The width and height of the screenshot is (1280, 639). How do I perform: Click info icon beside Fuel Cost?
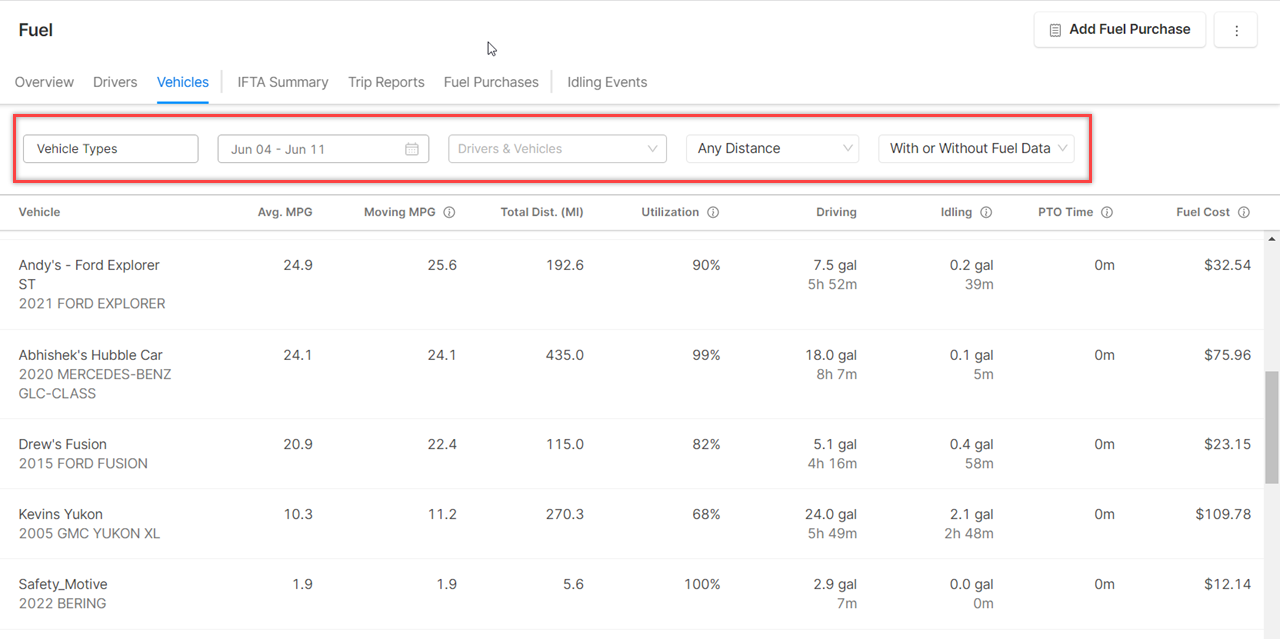pos(1244,212)
